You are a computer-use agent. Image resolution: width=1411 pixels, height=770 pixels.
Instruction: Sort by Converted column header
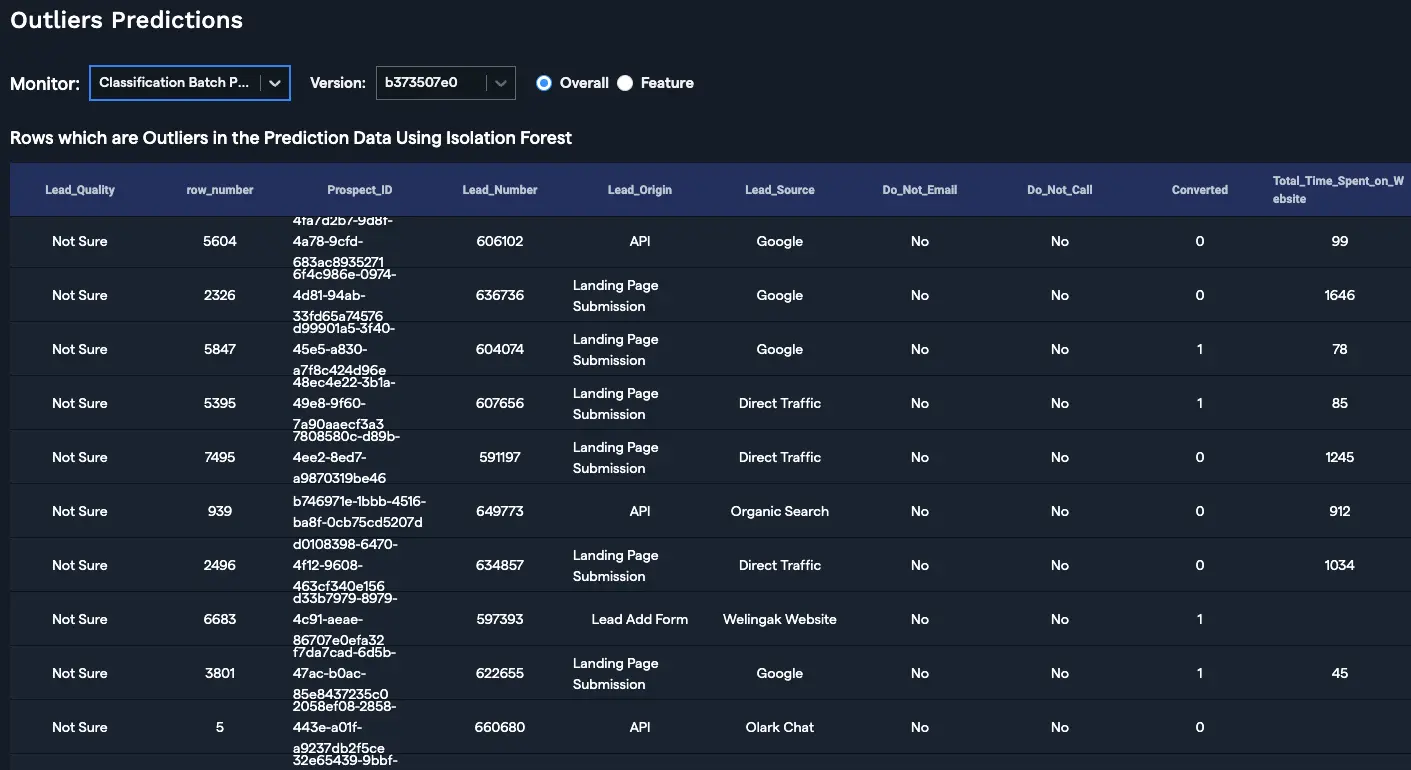pyautogui.click(x=1200, y=190)
